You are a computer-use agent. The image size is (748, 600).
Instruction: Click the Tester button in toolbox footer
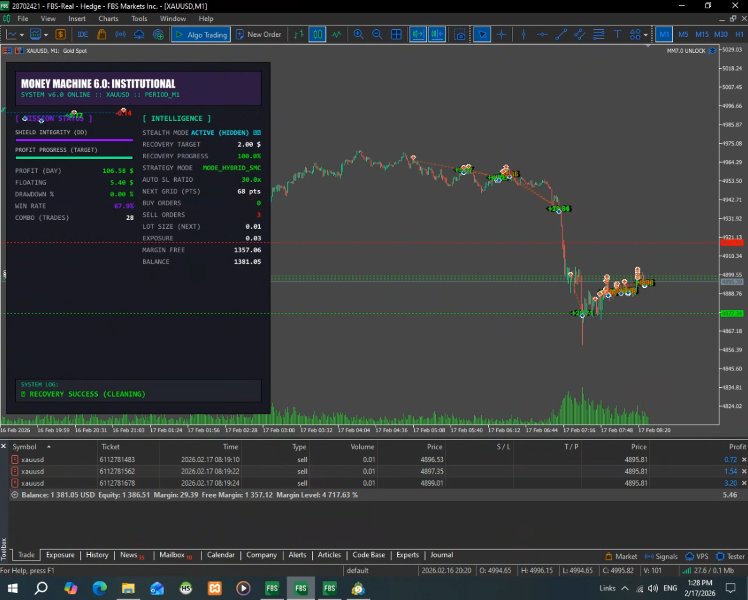730,556
